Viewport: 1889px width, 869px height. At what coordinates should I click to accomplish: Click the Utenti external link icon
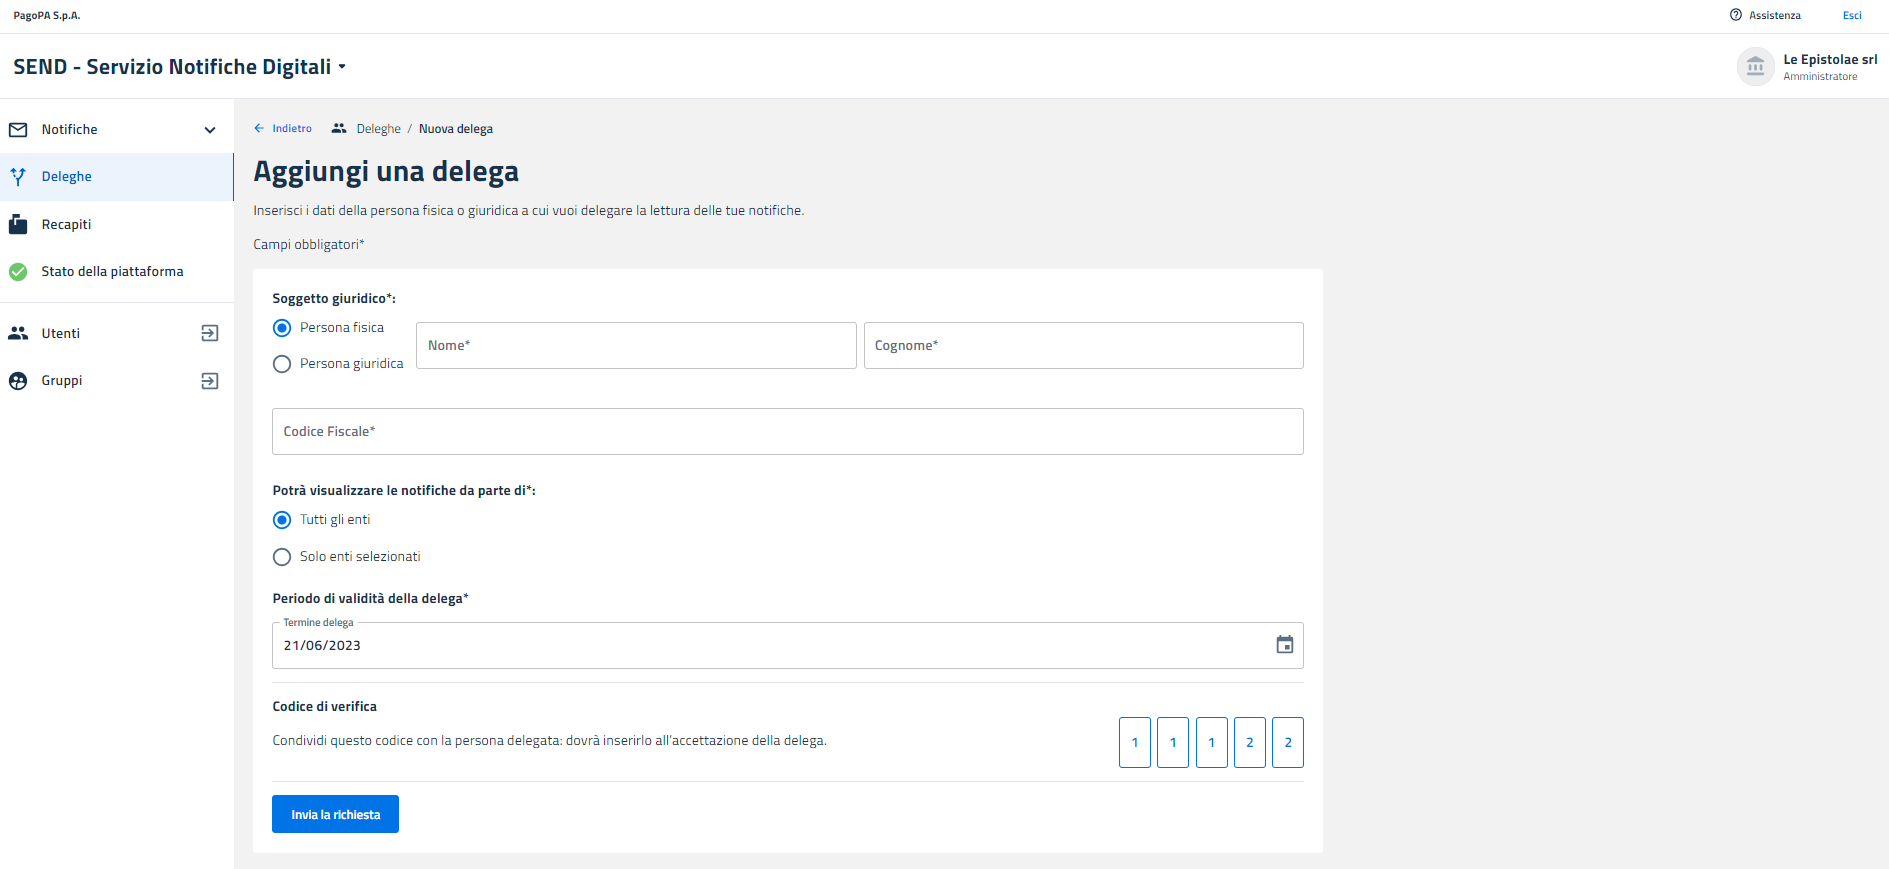[209, 333]
